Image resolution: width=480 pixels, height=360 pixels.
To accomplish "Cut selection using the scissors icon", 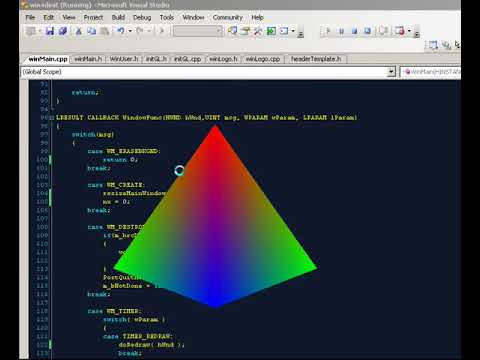I will click(x=79, y=31).
